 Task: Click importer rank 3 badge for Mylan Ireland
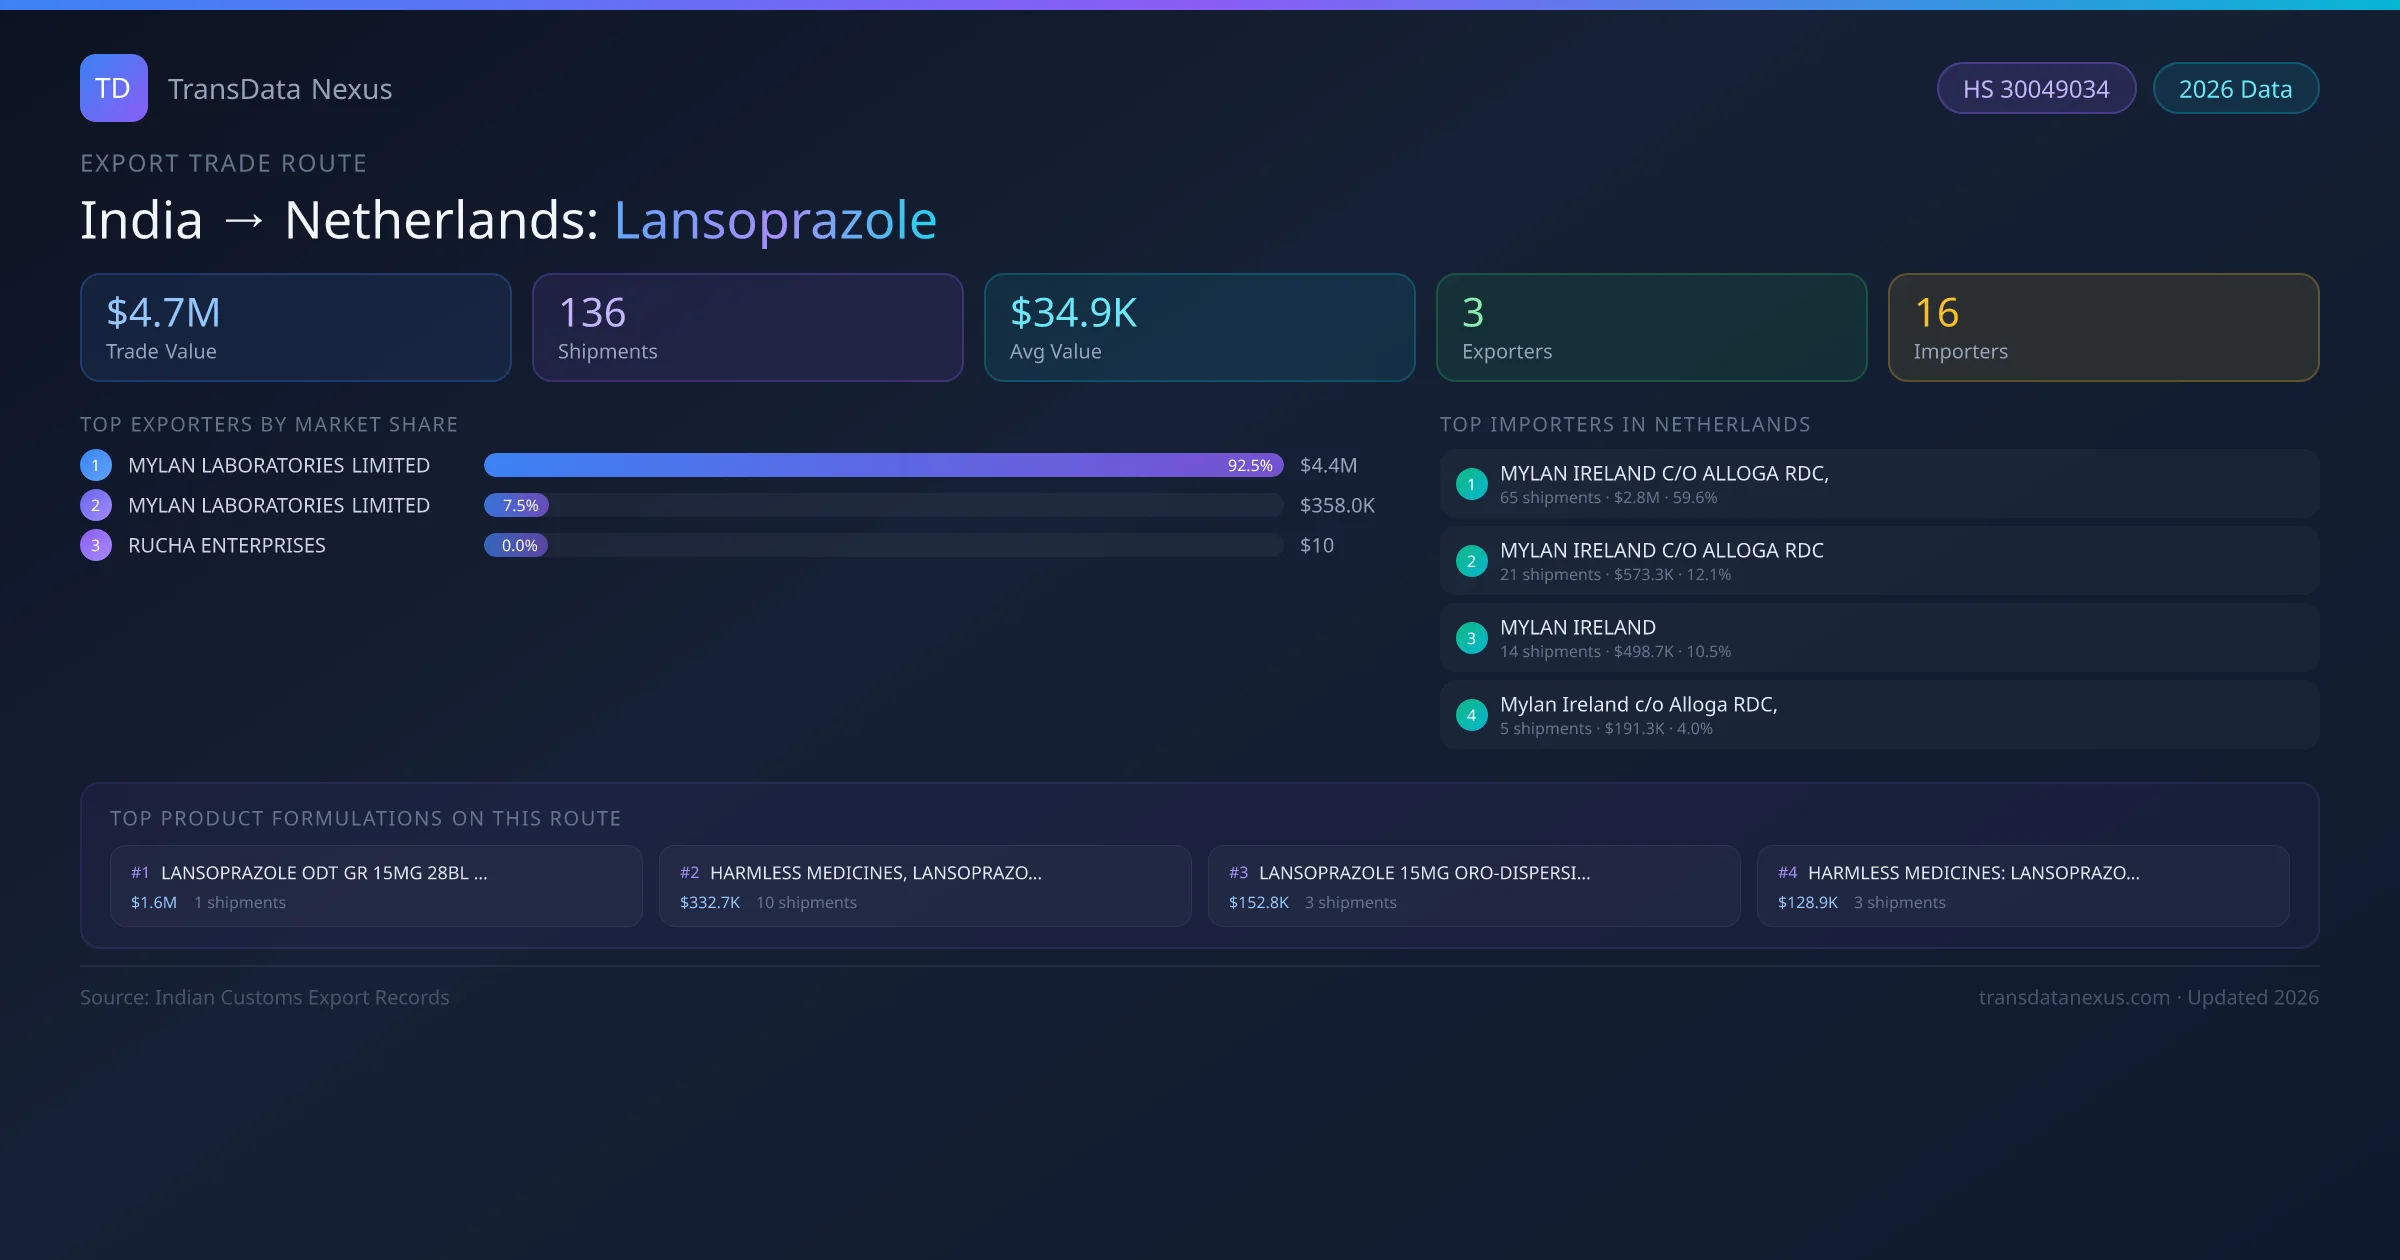[x=1471, y=638]
